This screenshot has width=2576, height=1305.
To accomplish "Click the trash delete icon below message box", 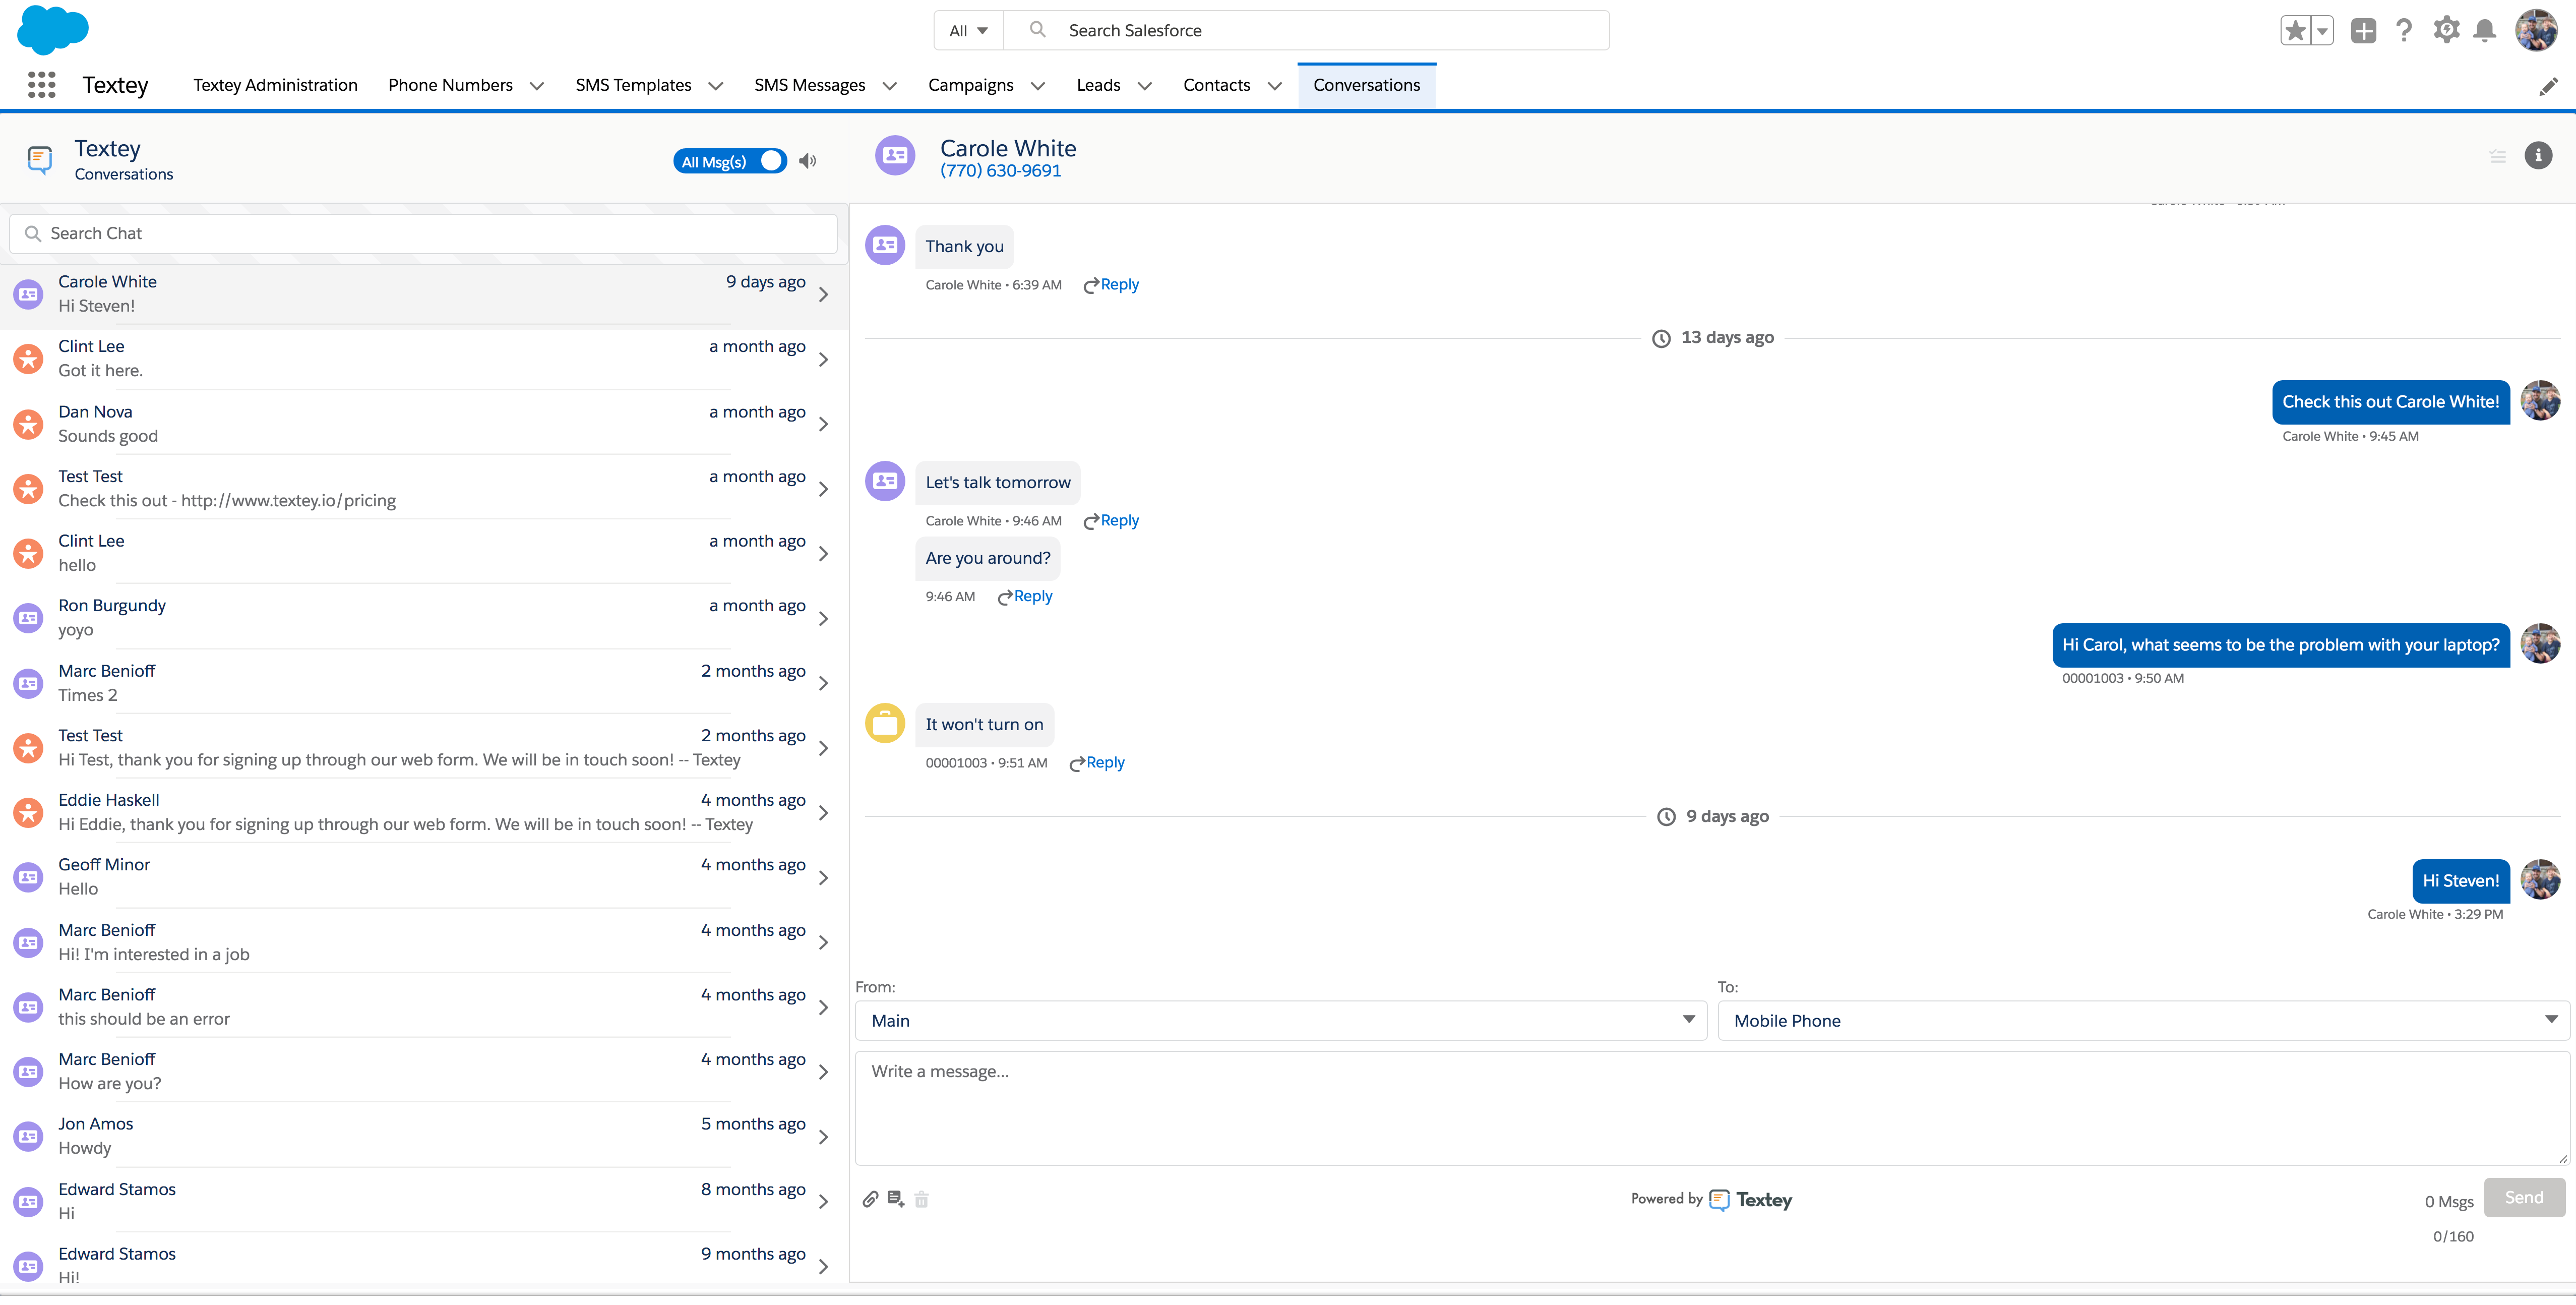I will click(x=921, y=1199).
